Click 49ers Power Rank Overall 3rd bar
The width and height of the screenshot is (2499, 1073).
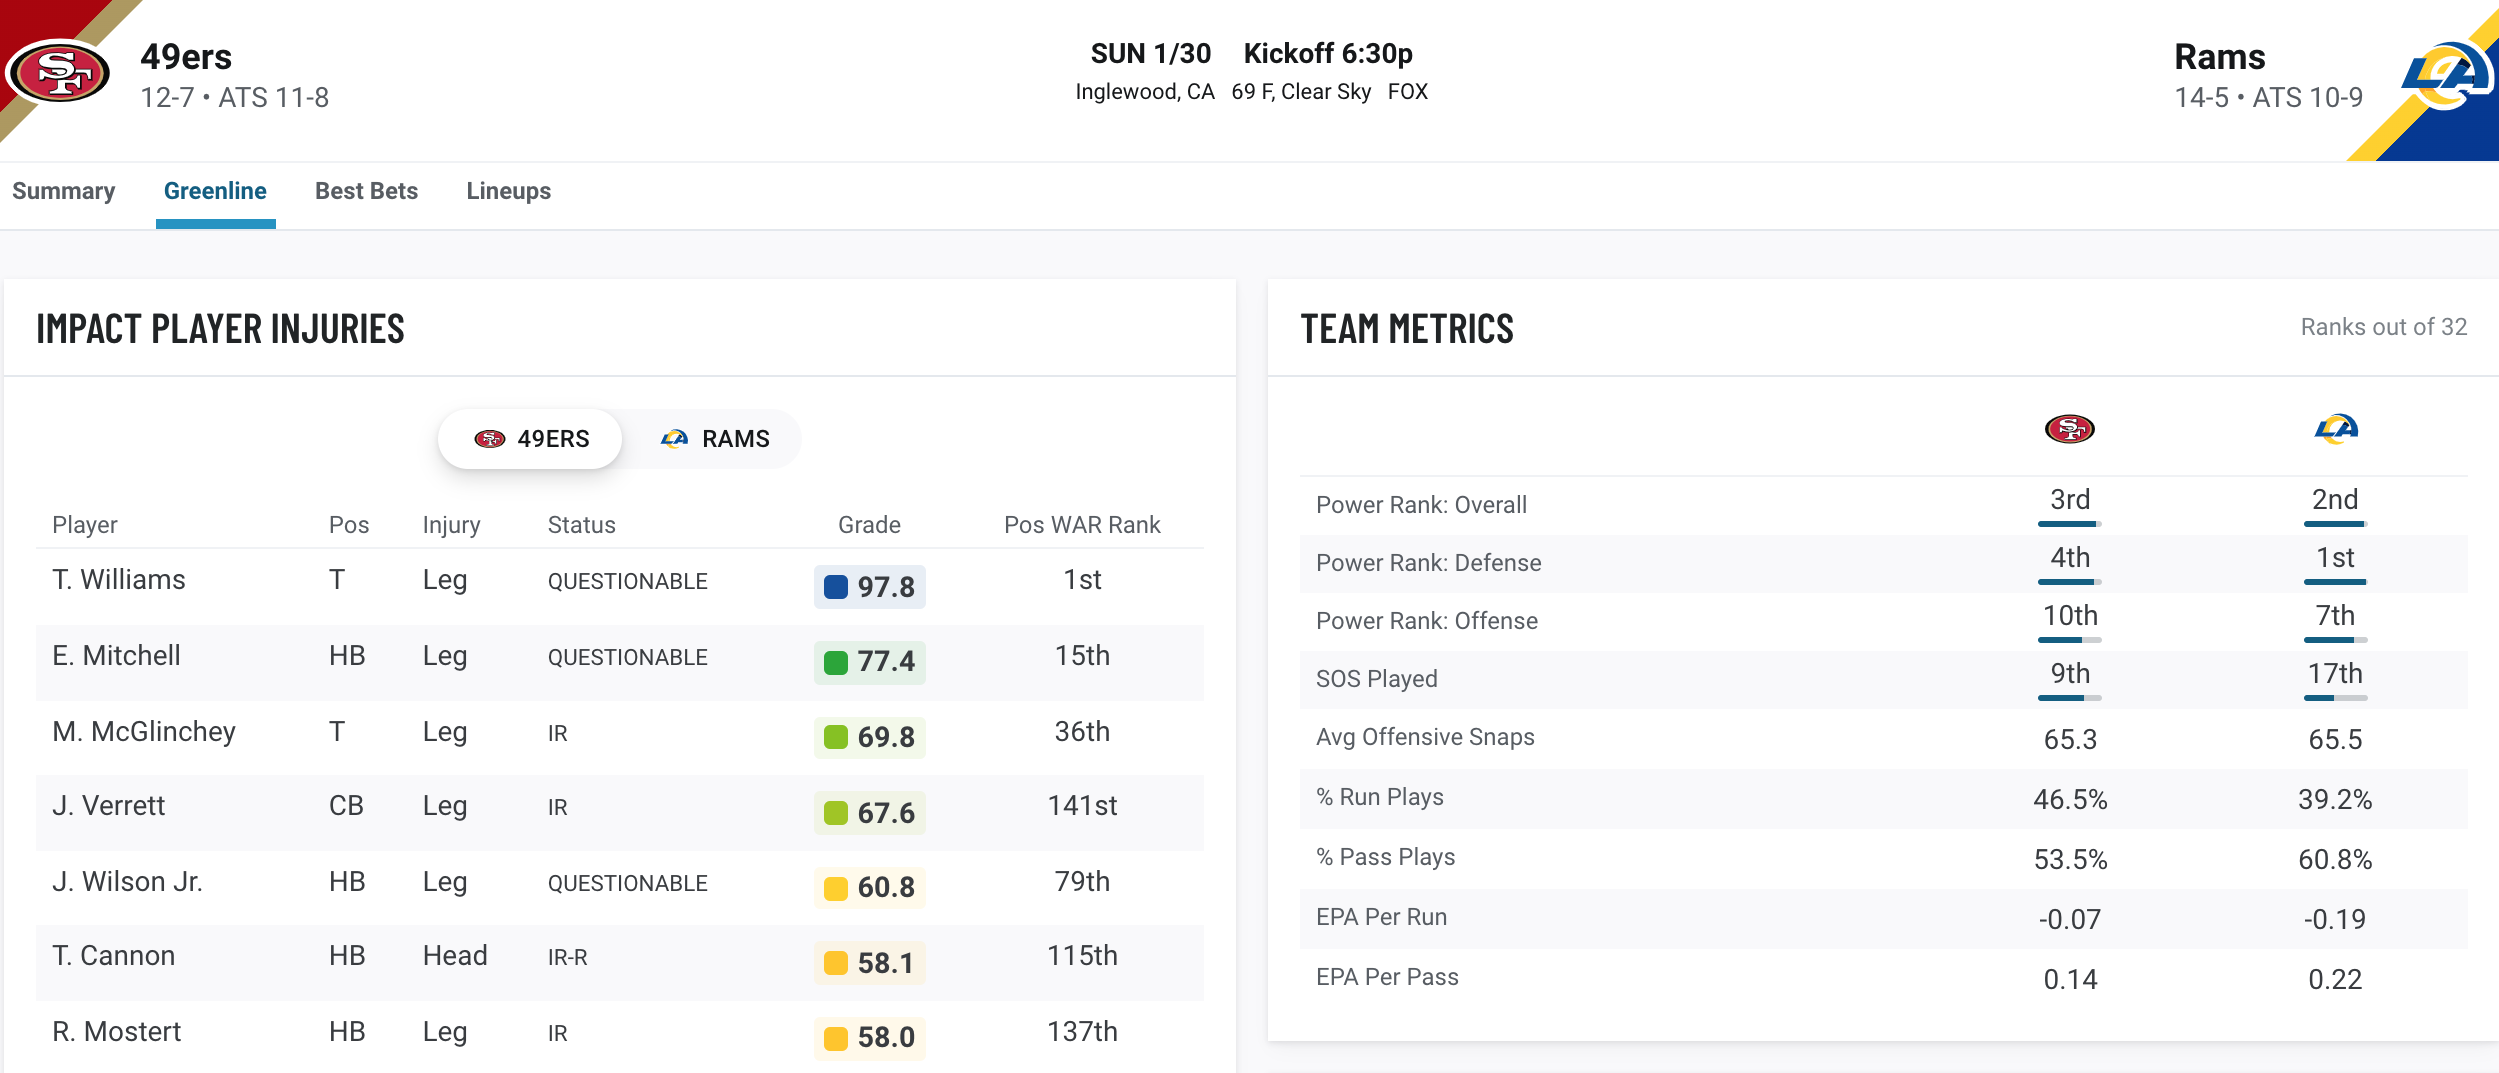(x=2070, y=524)
